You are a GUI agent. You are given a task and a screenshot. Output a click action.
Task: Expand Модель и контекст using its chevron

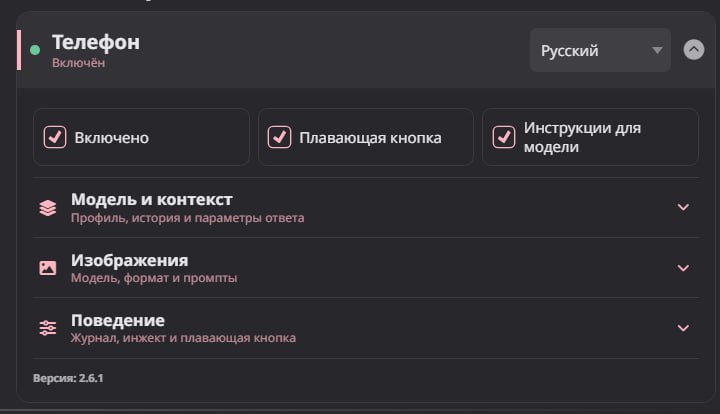point(683,207)
